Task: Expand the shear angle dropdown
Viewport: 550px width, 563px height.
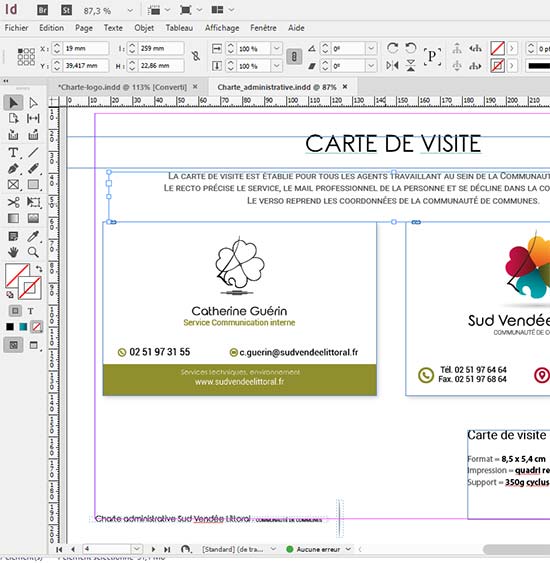Action: pos(371,66)
